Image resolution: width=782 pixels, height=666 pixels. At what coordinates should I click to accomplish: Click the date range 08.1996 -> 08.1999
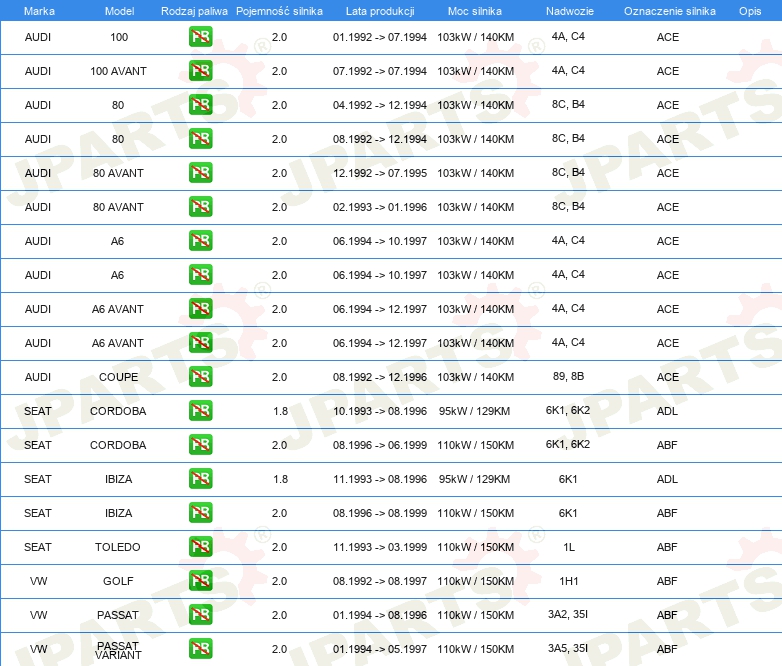coord(380,513)
